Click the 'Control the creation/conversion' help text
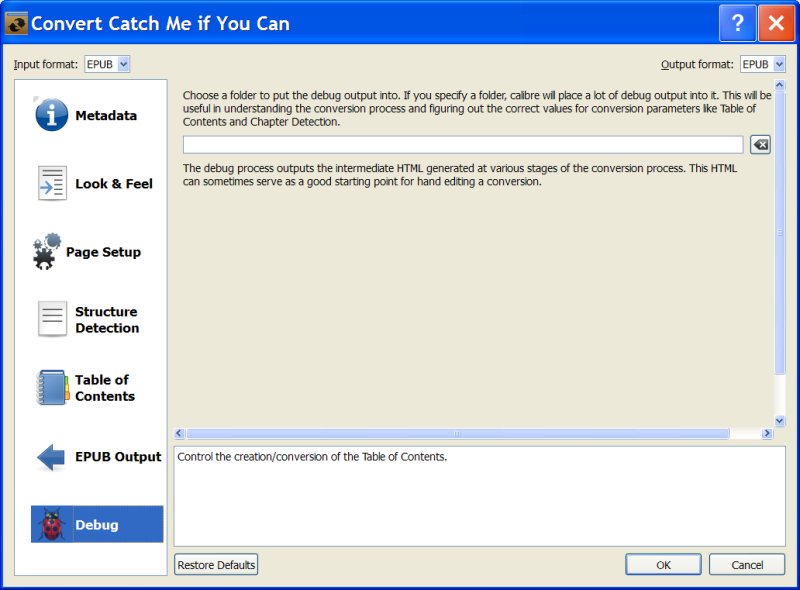The width and height of the screenshot is (800, 590). point(312,457)
